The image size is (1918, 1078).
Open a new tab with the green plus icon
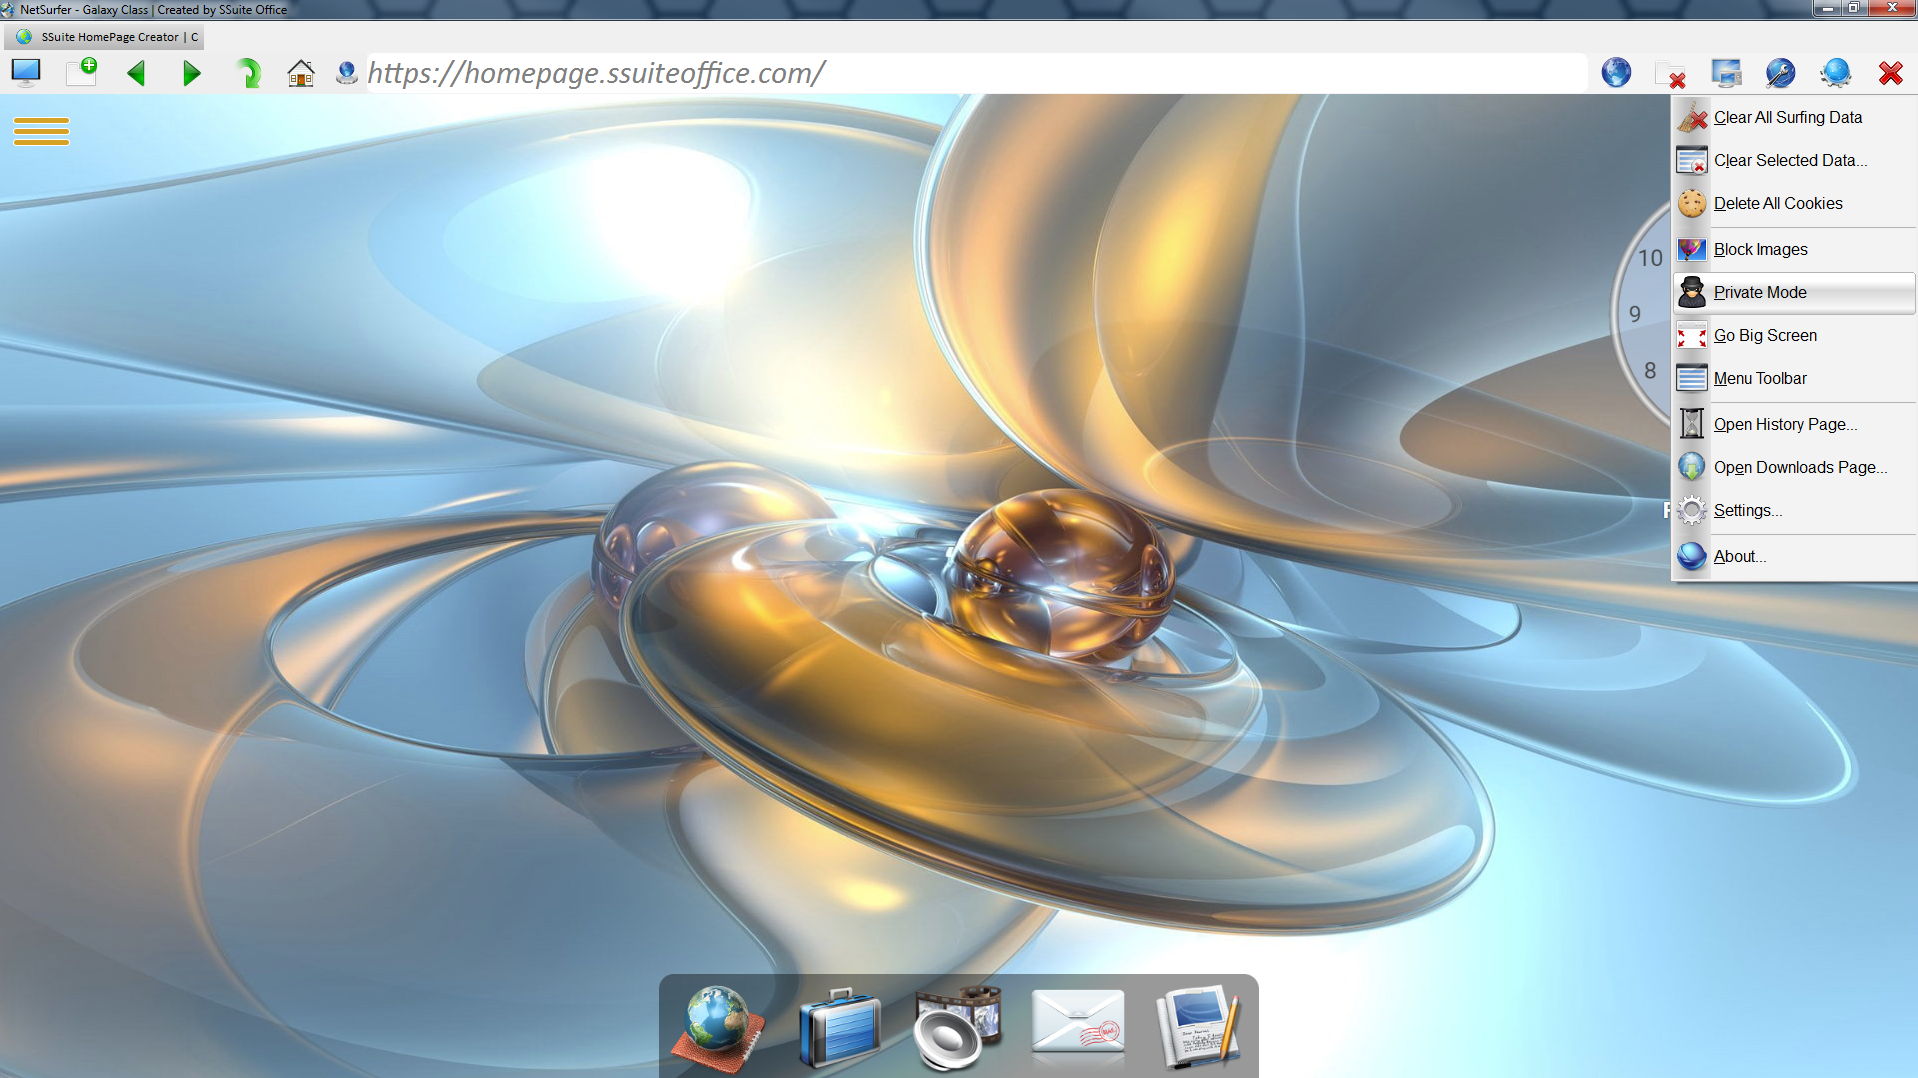(x=82, y=72)
